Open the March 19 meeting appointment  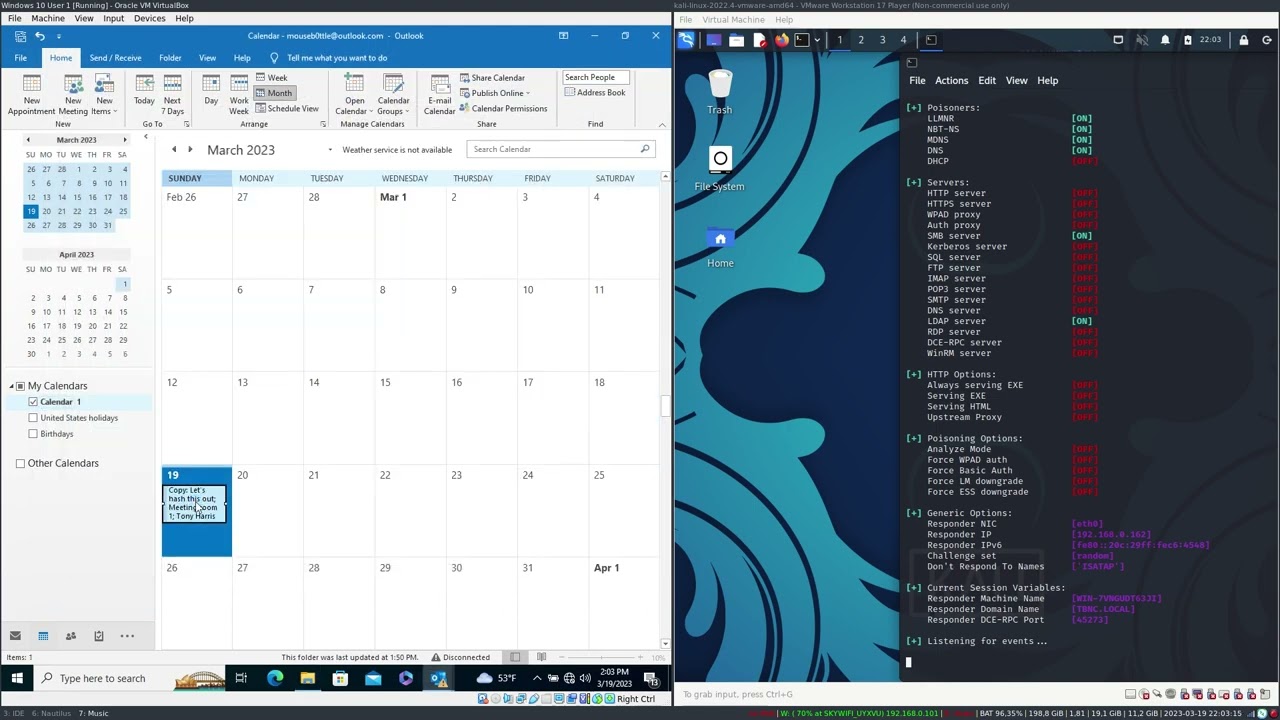[x=195, y=503]
